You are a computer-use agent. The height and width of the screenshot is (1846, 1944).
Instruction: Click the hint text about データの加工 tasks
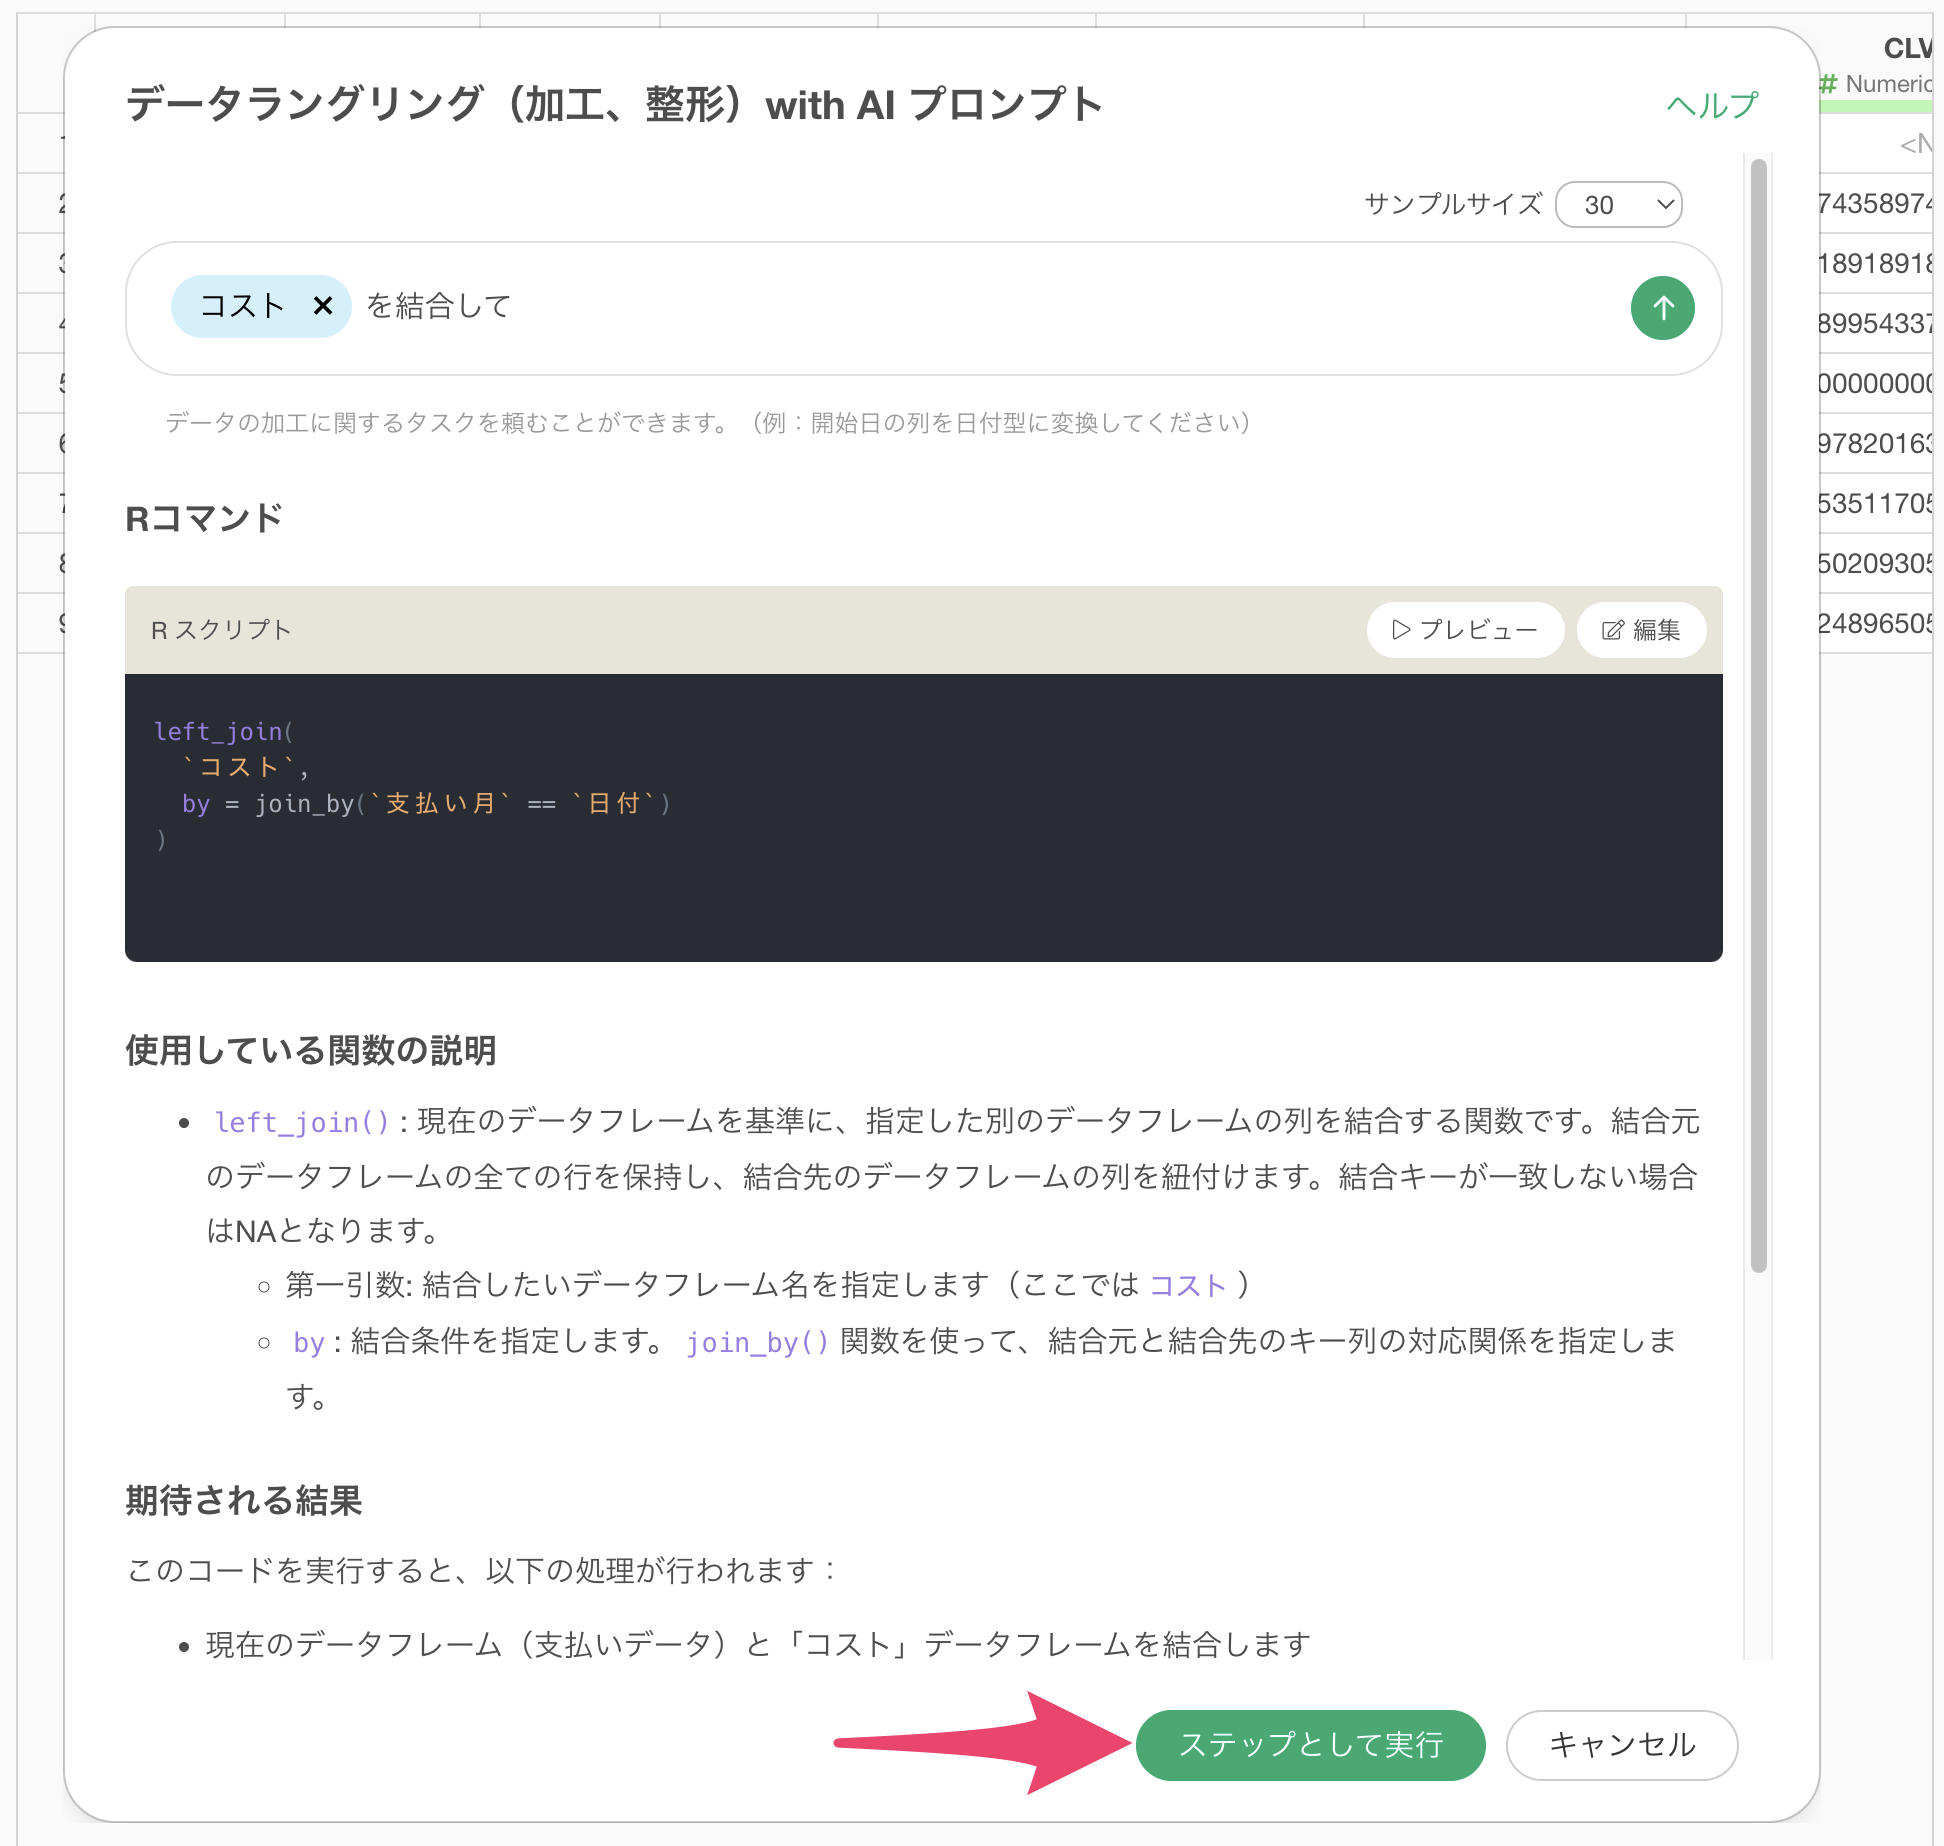click(708, 423)
